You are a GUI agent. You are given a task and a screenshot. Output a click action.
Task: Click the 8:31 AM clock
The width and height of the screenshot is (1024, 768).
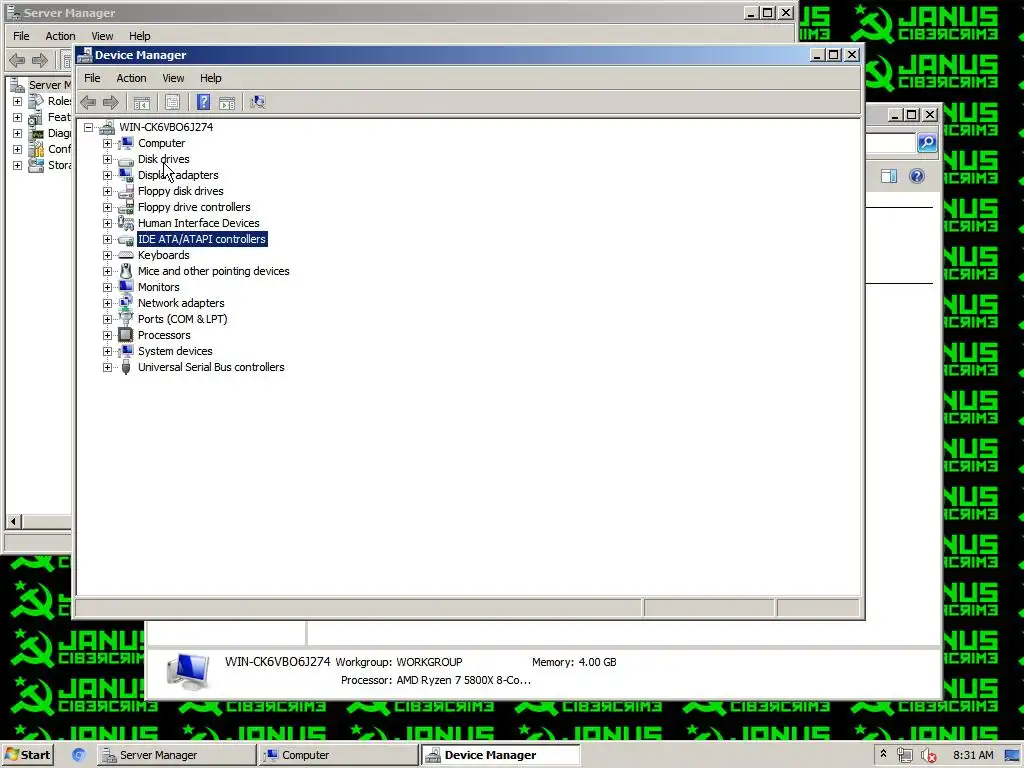pyautogui.click(x=973, y=755)
